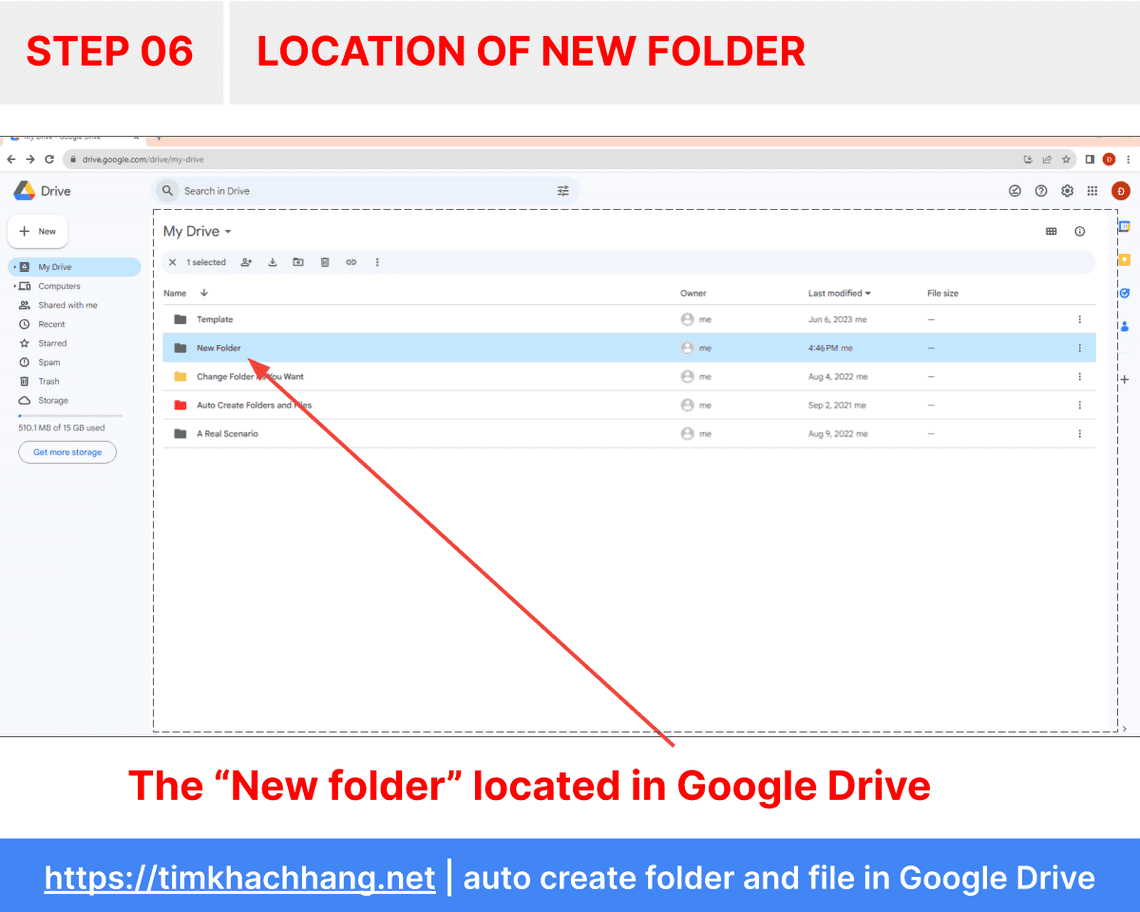Open more options for the New Folder row

click(x=1079, y=348)
